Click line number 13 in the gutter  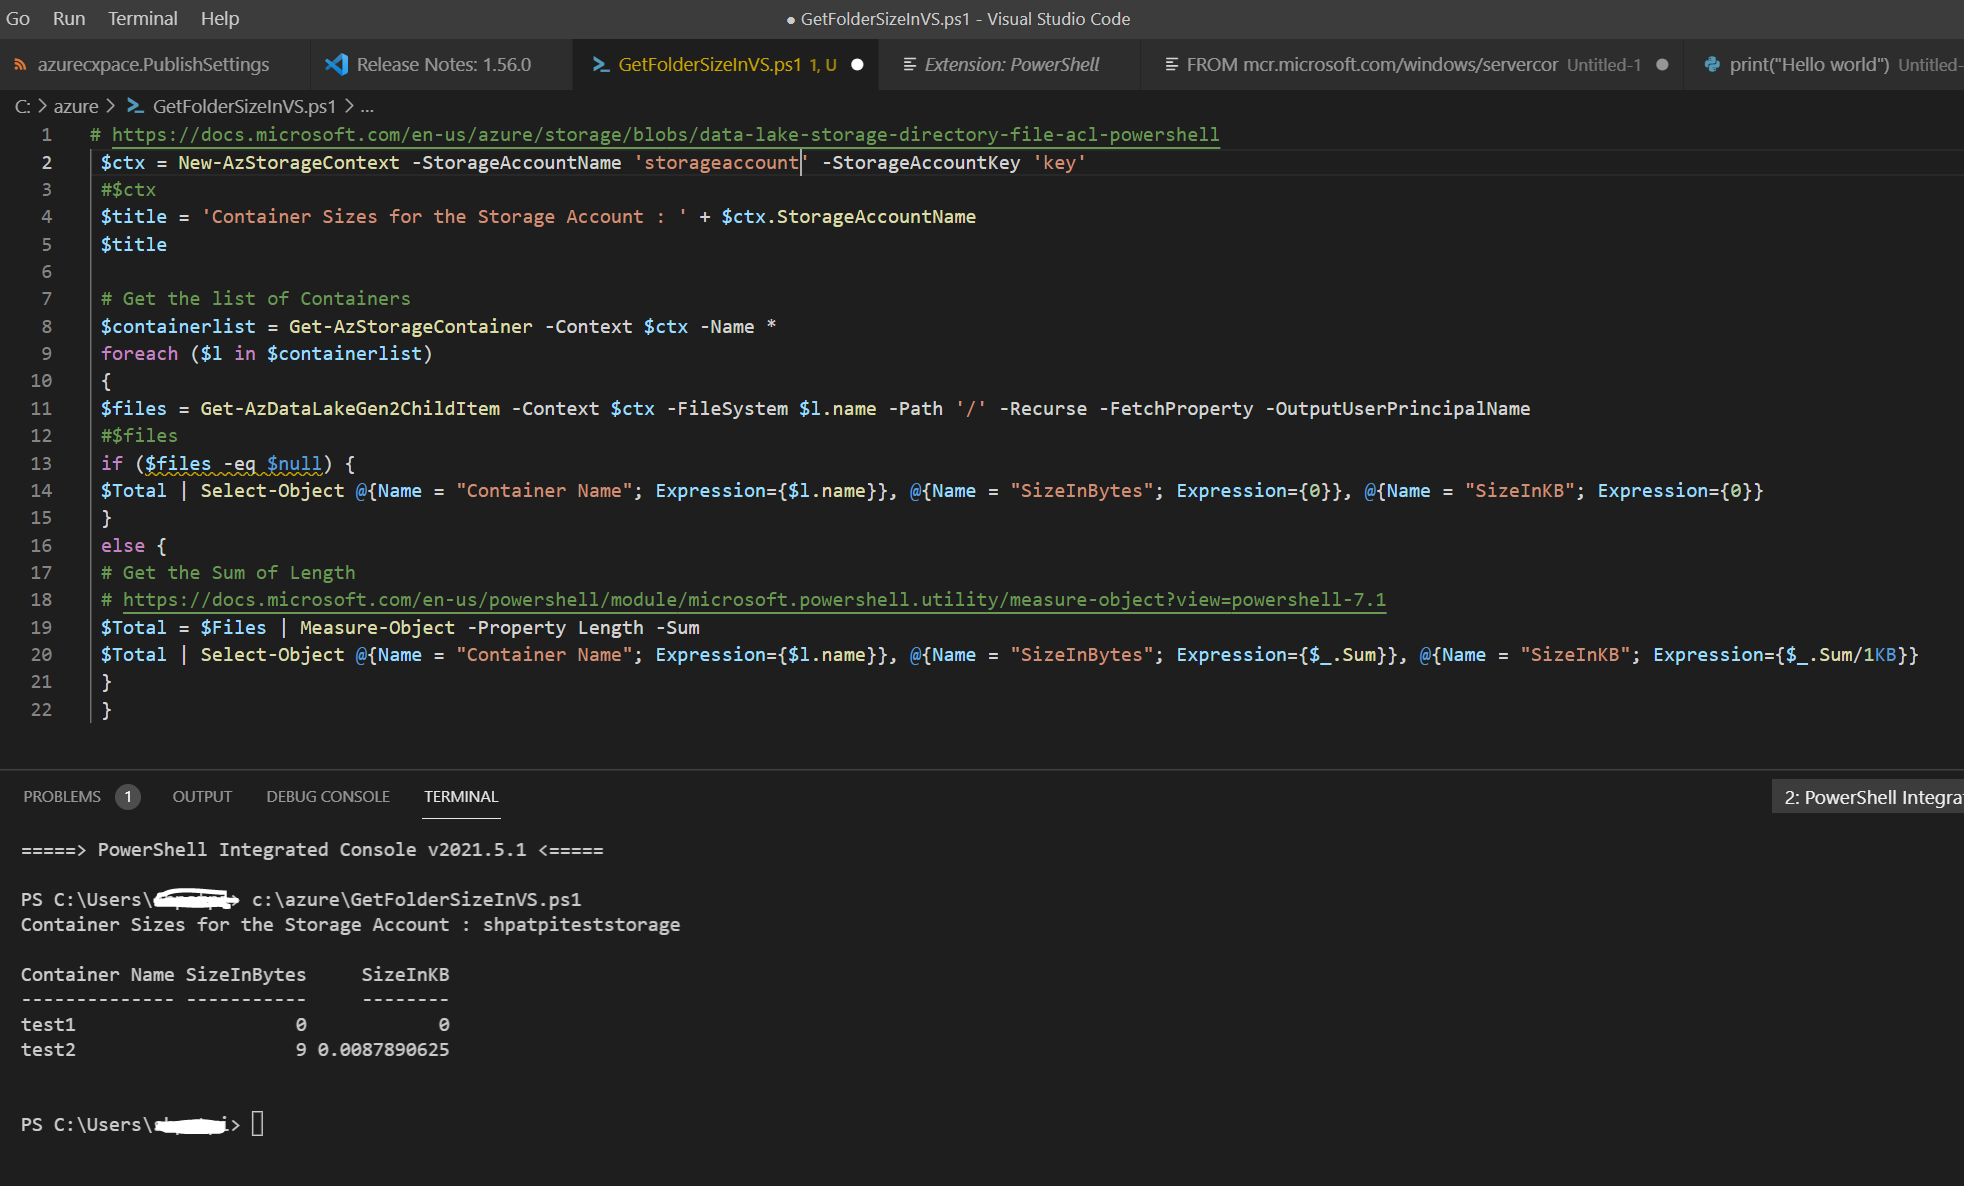coord(41,463)
